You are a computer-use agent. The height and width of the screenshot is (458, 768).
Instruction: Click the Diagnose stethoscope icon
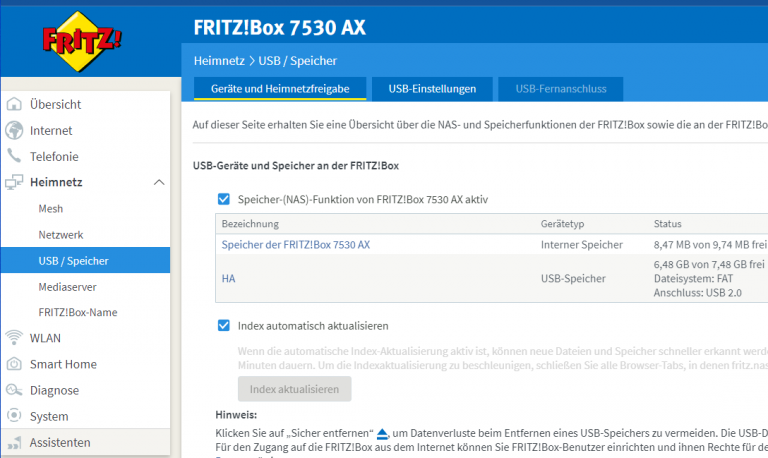point(14,390)
